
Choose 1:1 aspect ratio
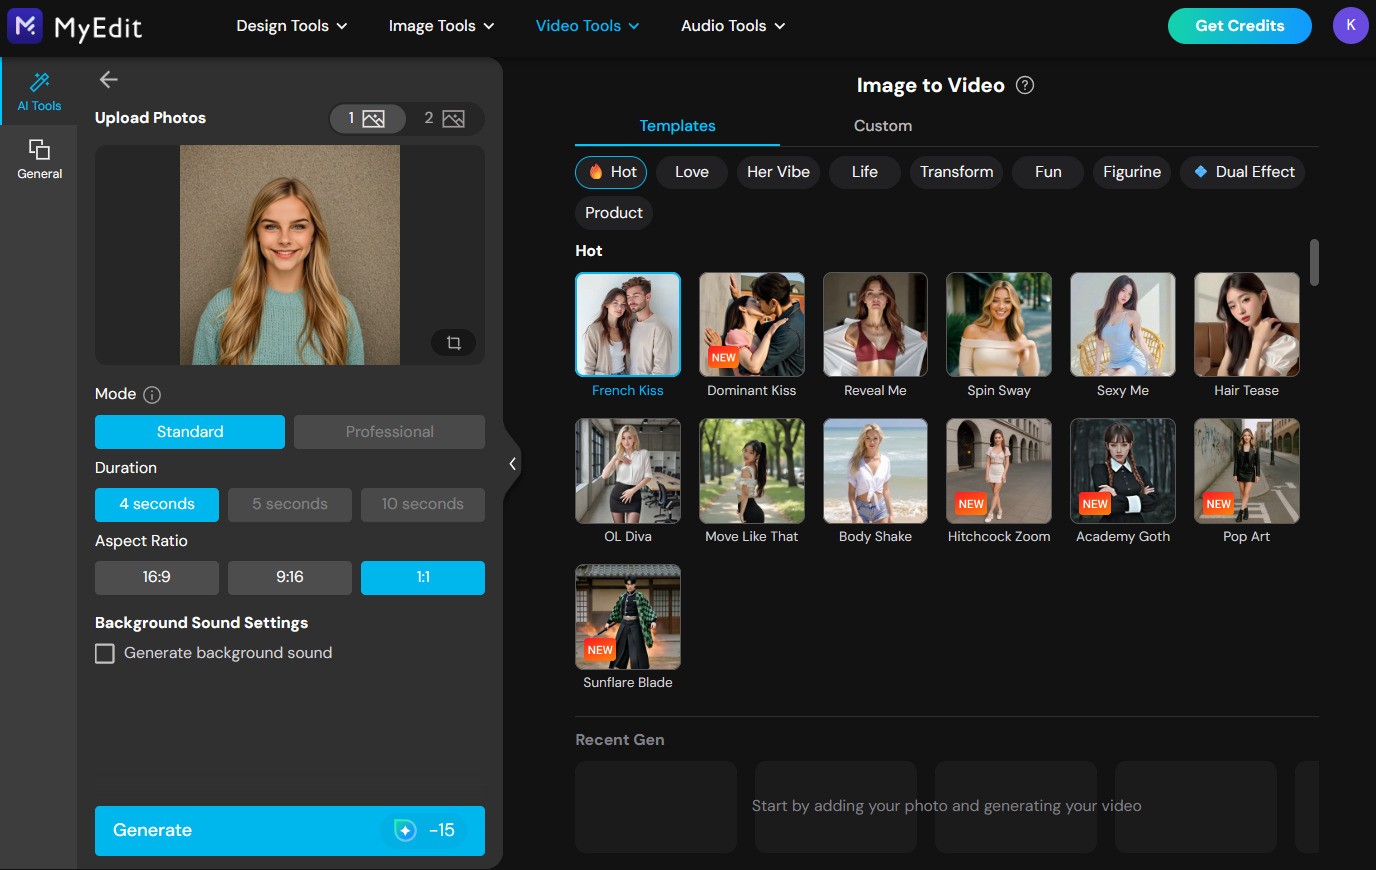point(423,578)
